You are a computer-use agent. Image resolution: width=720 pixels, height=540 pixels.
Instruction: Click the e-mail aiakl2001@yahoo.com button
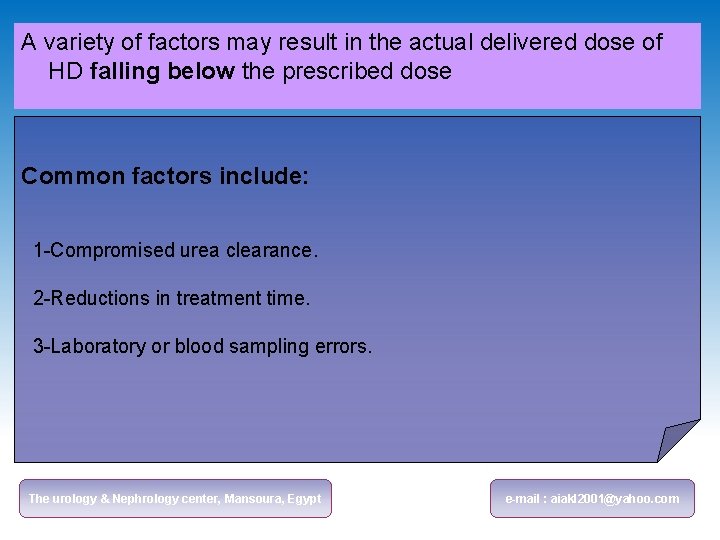(x=592, y=498)
